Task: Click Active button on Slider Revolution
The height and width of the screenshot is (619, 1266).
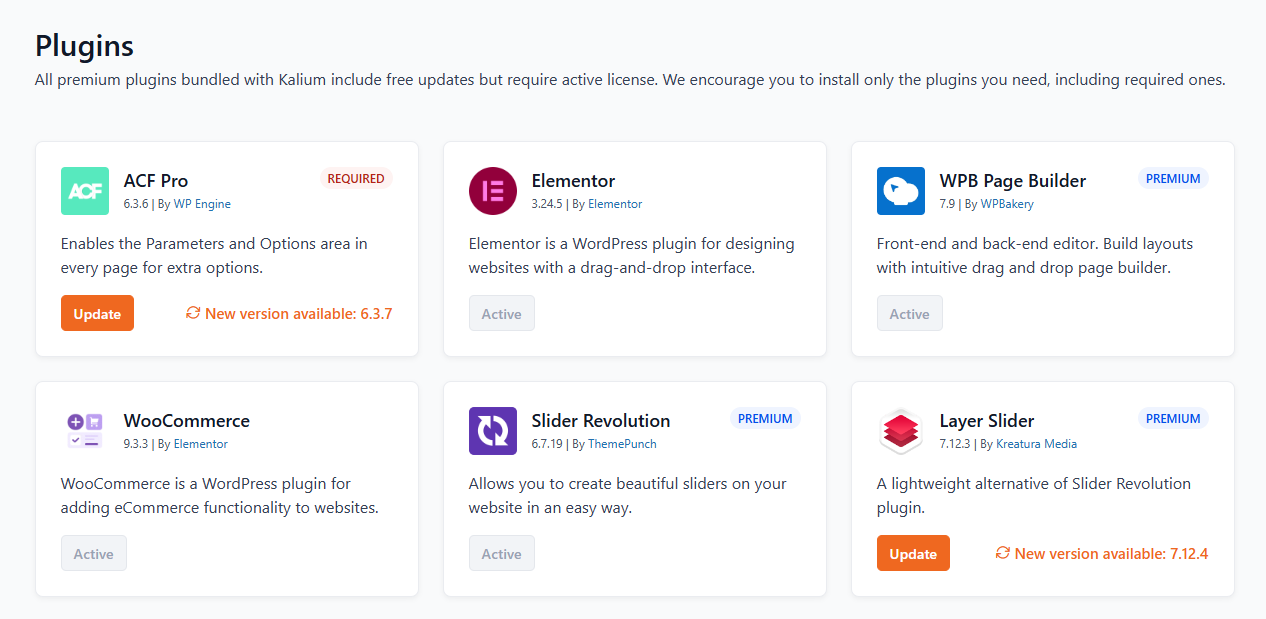Action: [502, 553]
